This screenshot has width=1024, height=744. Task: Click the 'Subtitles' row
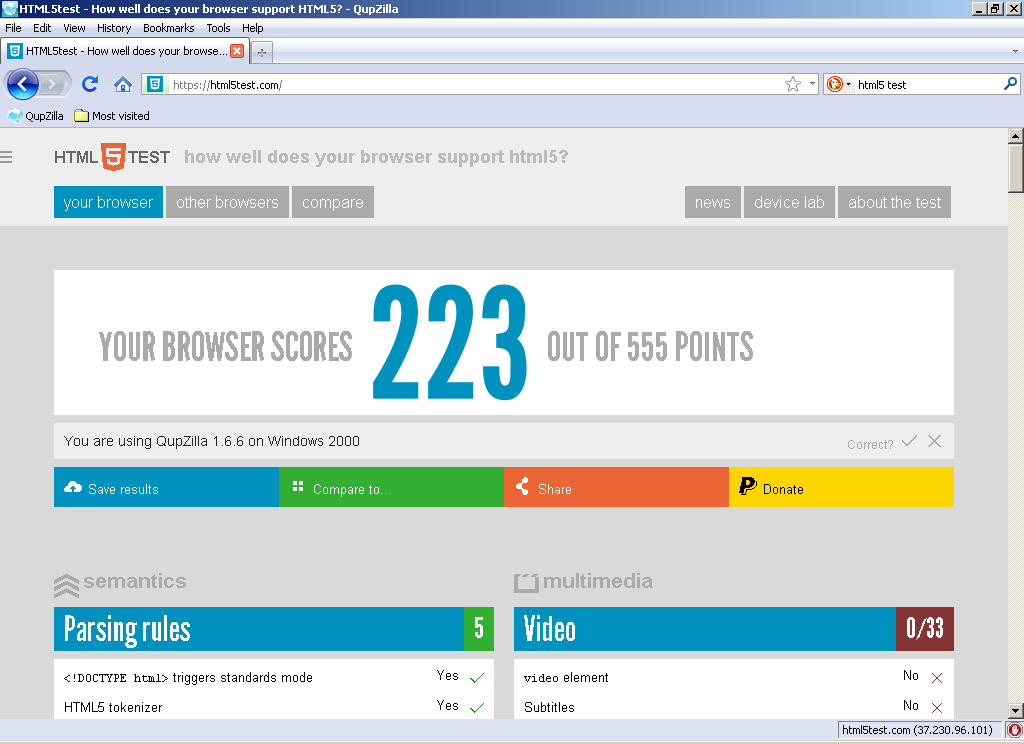pos(734,707)
